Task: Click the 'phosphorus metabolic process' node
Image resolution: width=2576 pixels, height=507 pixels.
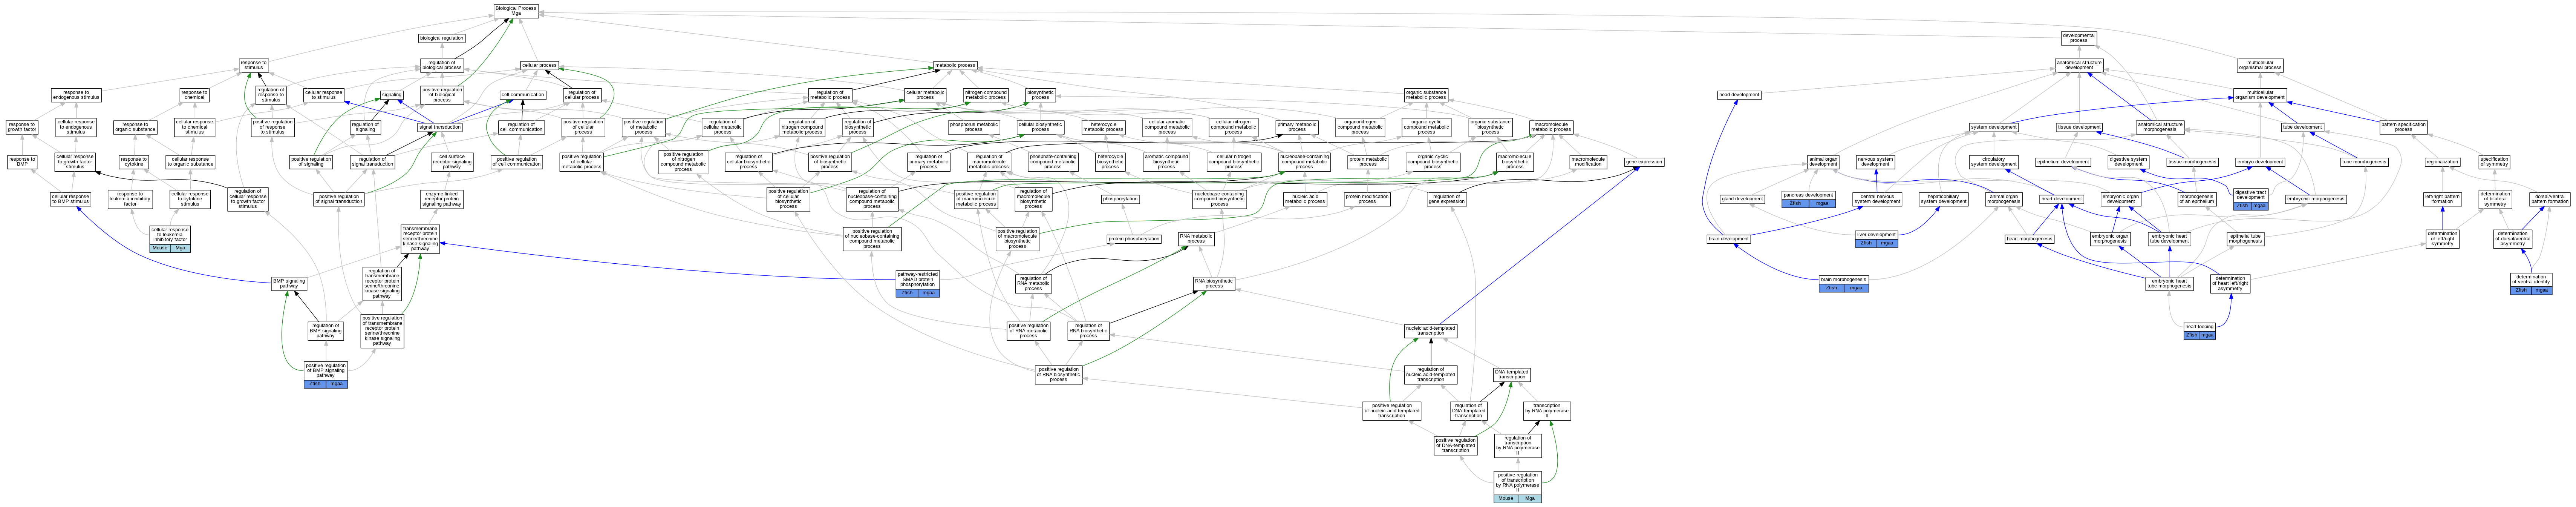Action: click(x=974, y=127)
